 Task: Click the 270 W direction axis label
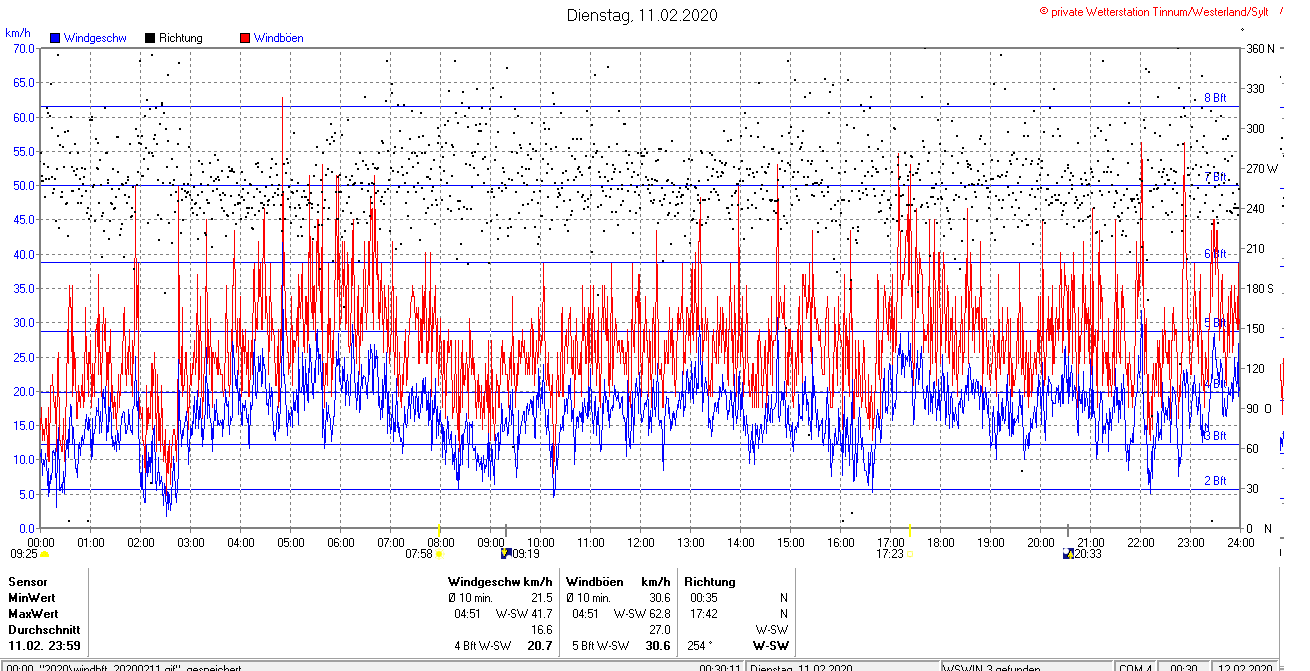(1261, 168)
